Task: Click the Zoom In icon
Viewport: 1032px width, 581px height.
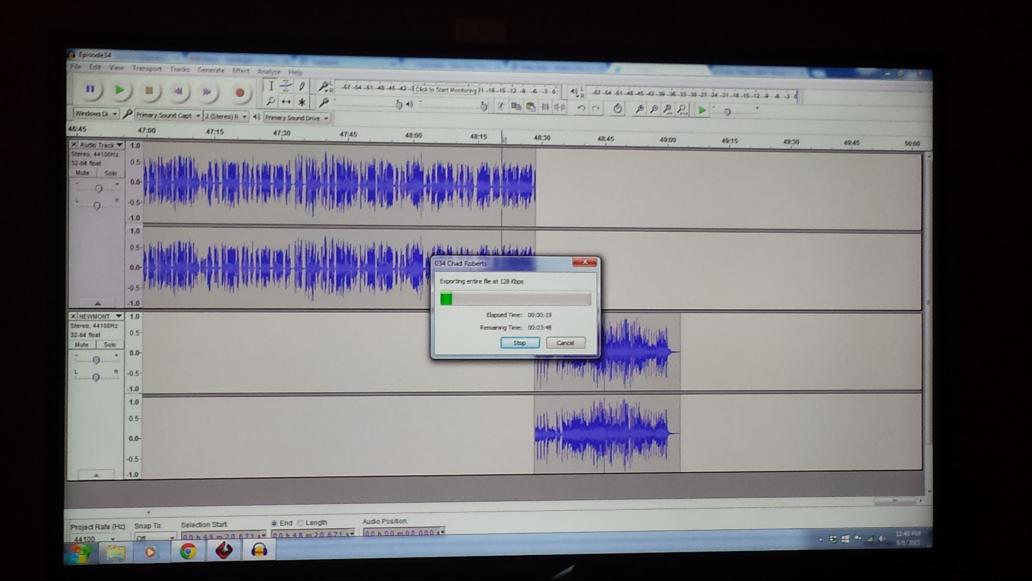Action: point(638,109)
